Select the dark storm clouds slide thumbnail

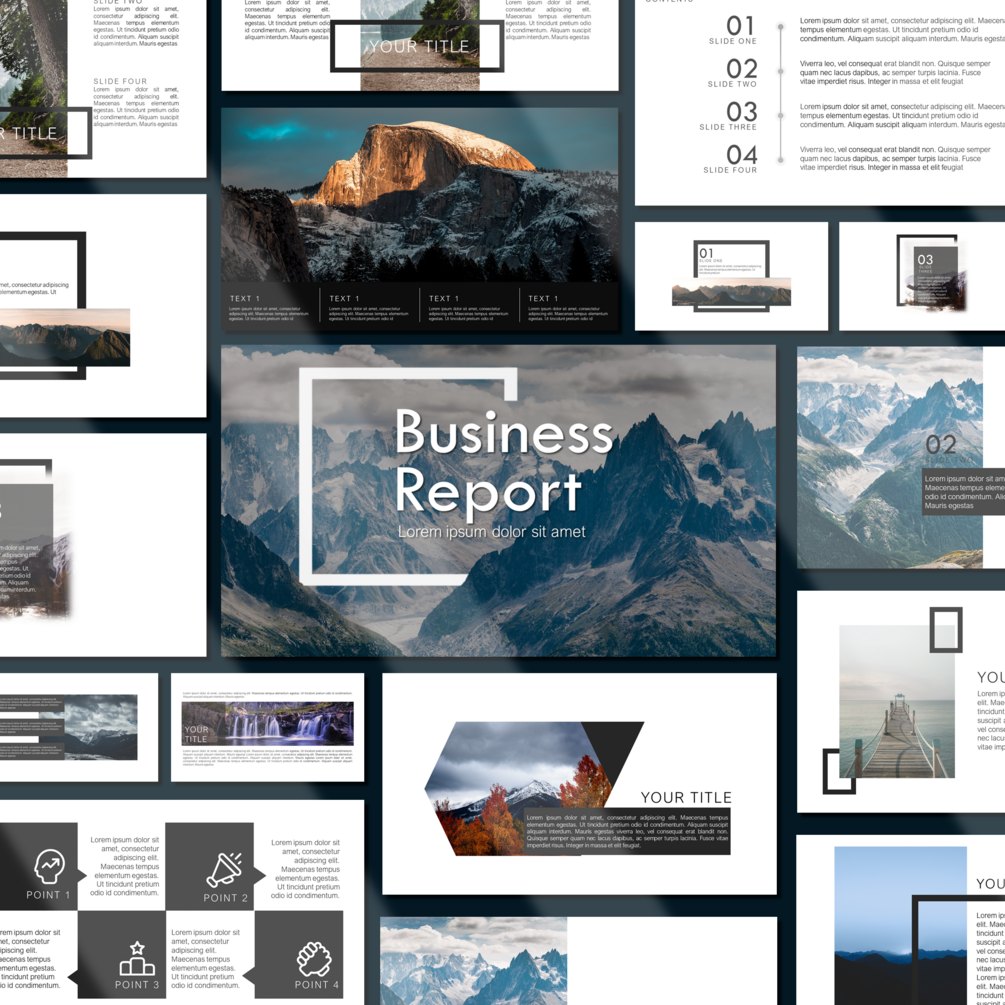coord(78,727)
